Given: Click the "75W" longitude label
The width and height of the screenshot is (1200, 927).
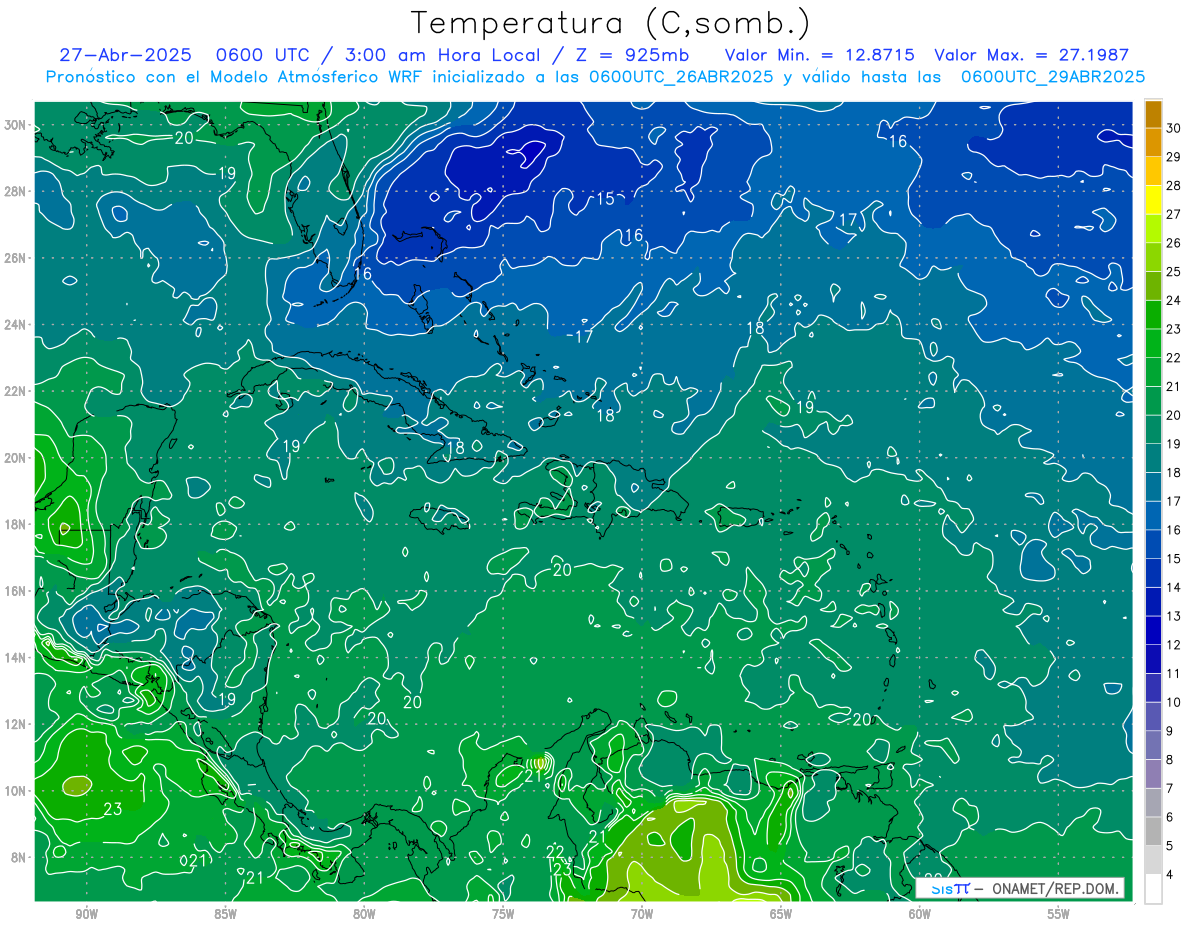Looking at the screenshot, I should (503, 914).
